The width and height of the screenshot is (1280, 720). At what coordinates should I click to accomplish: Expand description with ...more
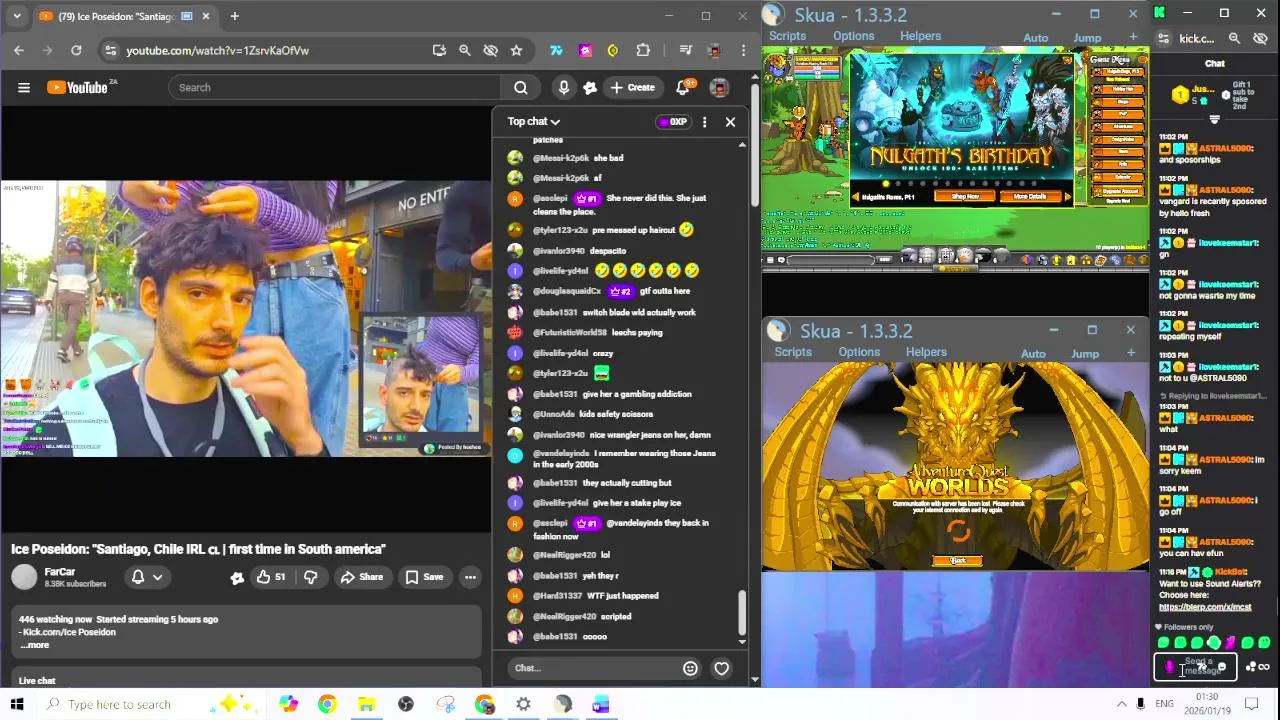tap(35, 645)
